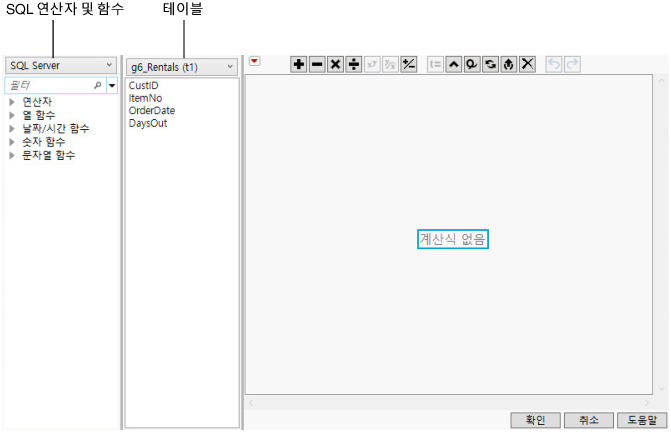The width and height of the screenshot is (671, 432).
Task: Select the OrderDate column
Action: pyautogui.click(x=152, y=110)
